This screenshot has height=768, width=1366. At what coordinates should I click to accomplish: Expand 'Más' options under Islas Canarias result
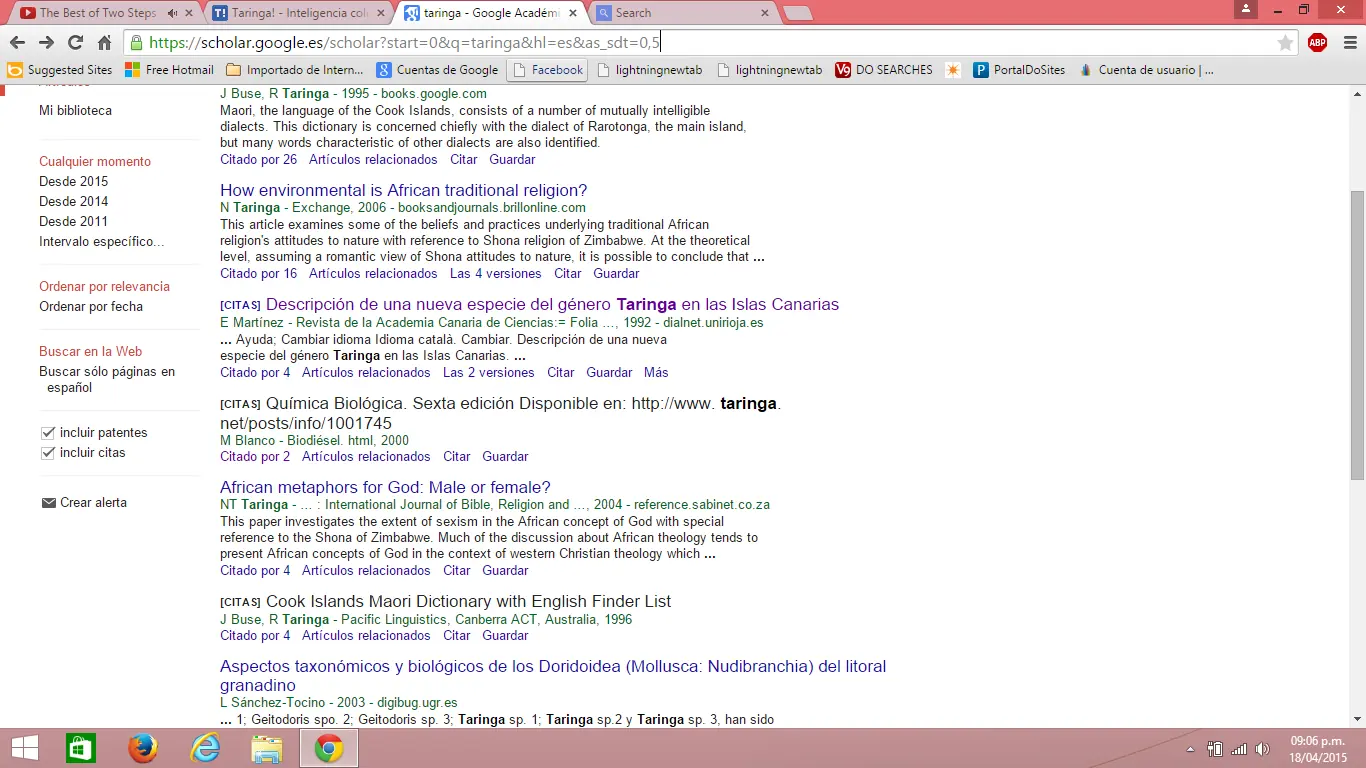pyautogui.click(x=656, y=372)
